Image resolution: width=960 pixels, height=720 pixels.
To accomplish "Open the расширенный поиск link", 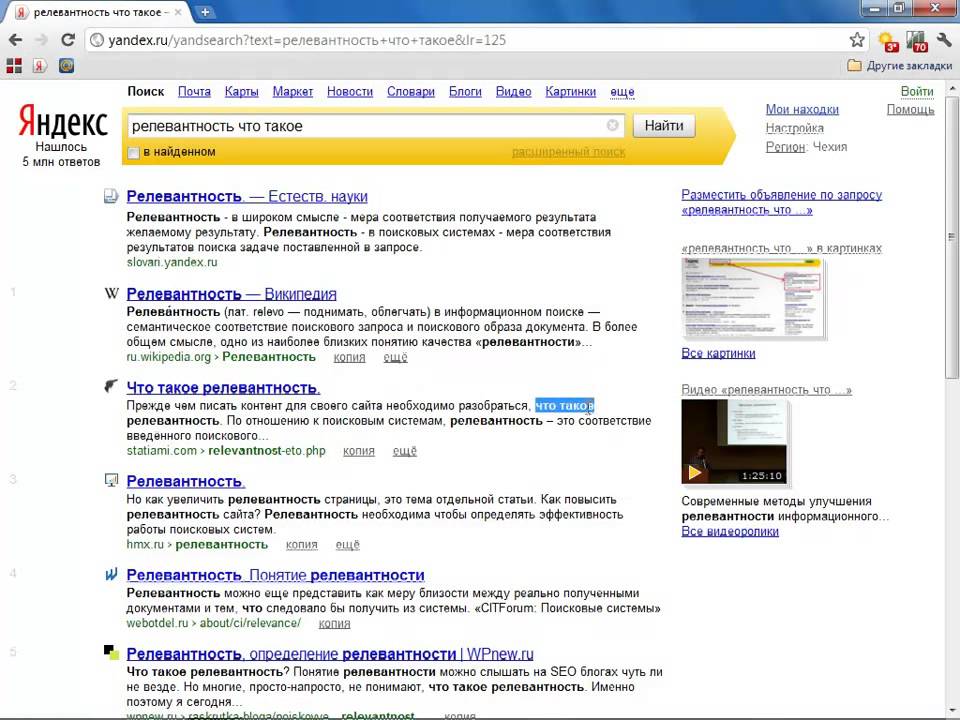I will 568,152.
